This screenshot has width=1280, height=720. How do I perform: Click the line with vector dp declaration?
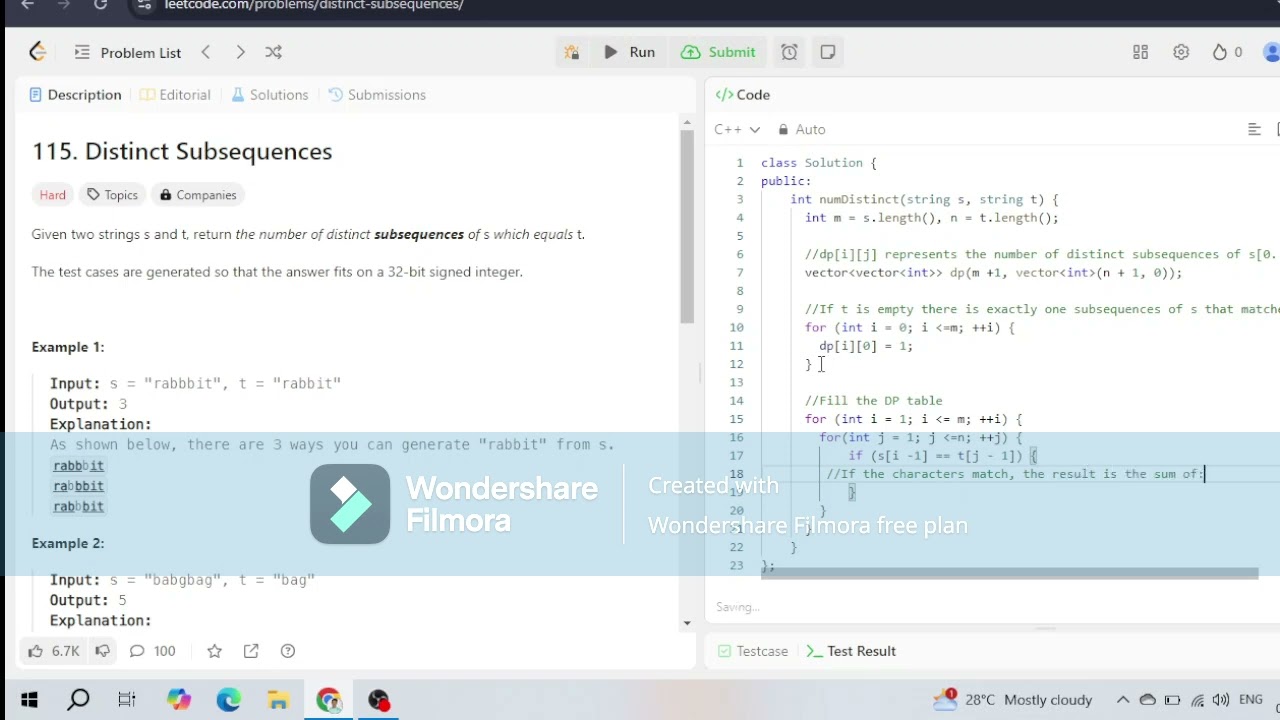pos(993,273)
